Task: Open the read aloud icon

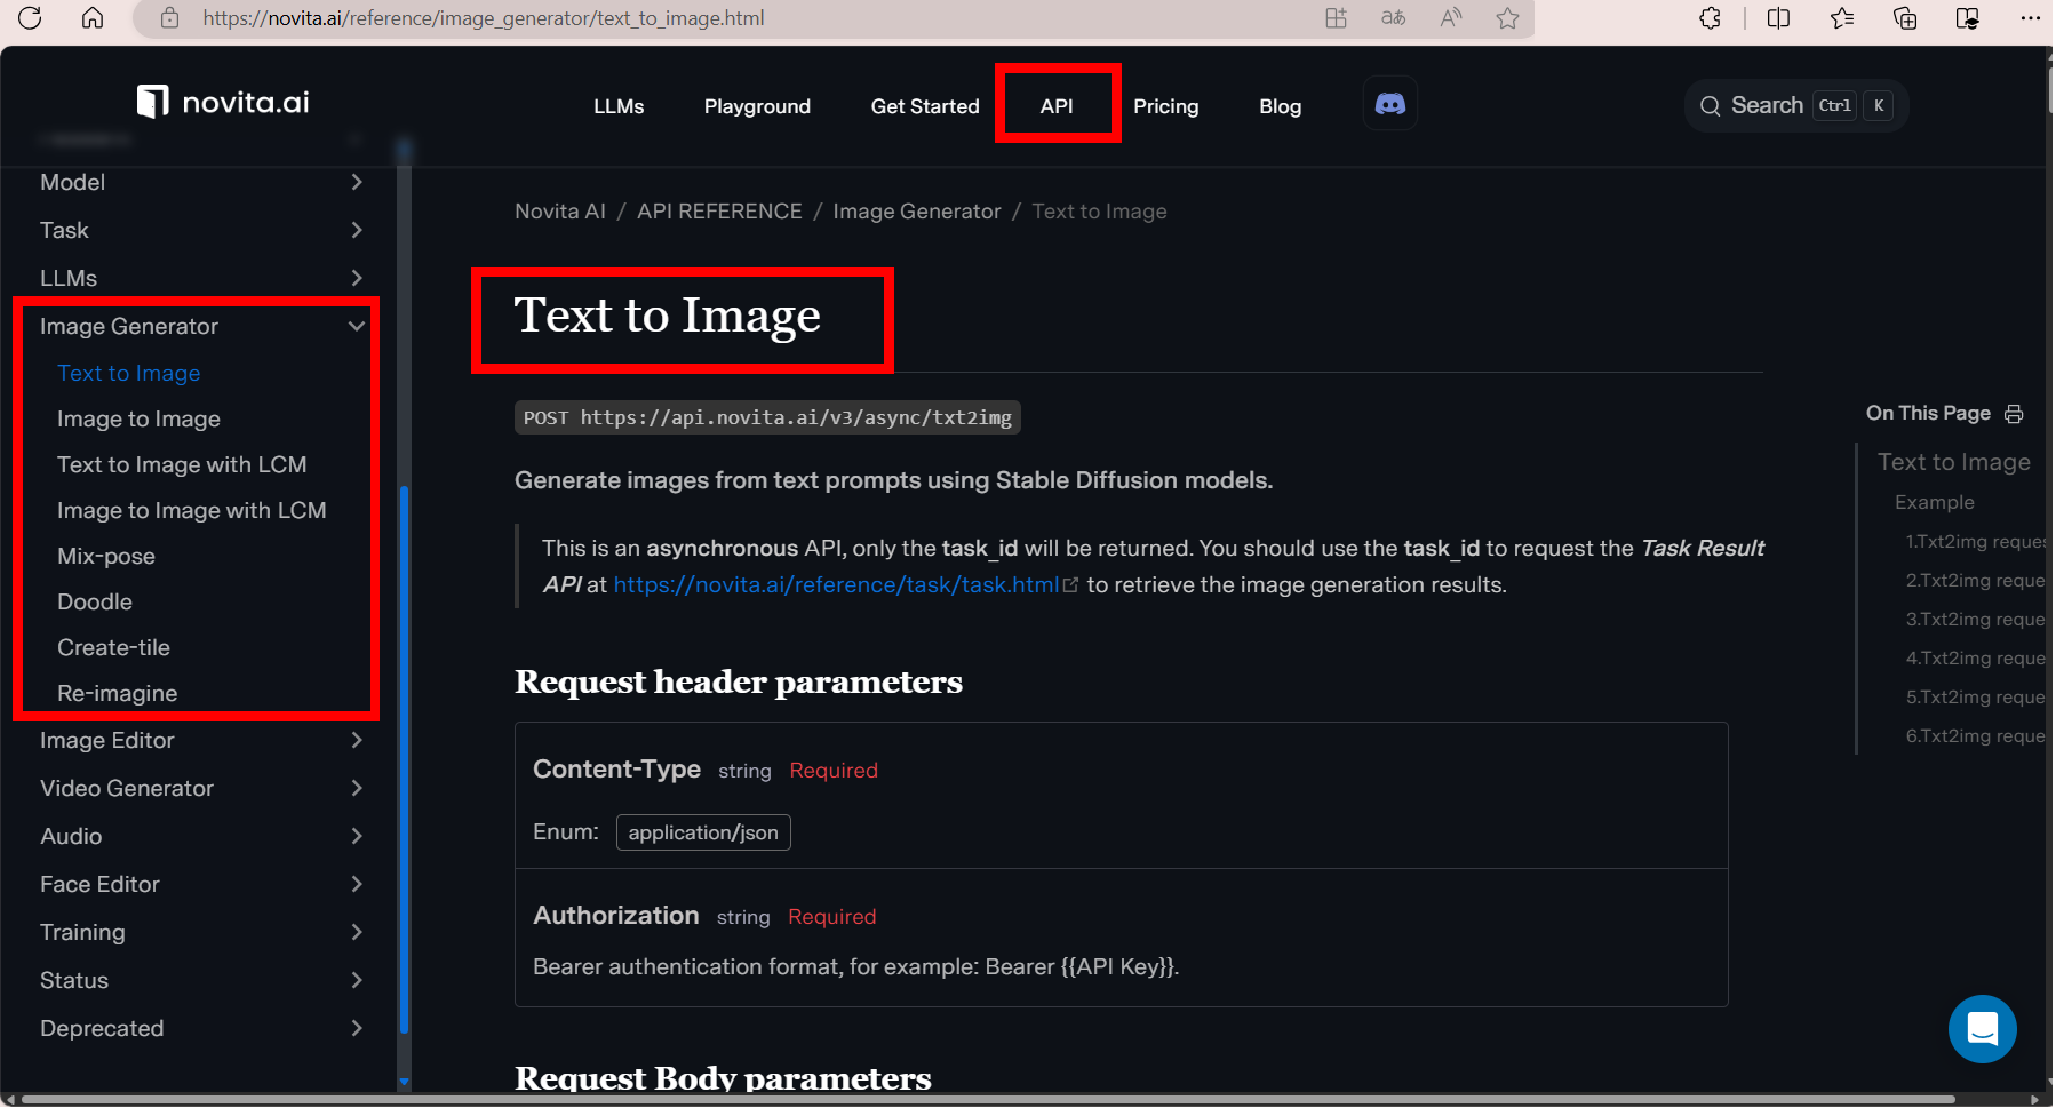Action: coord(1450,18)
